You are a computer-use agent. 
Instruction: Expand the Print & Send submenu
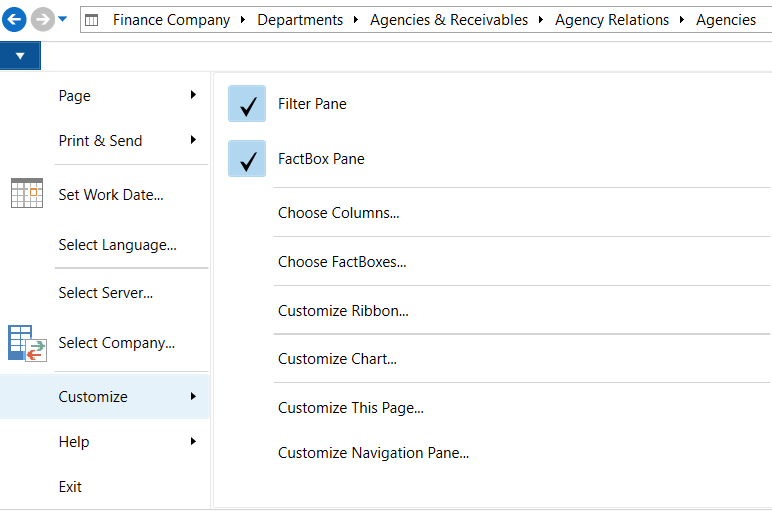pos(192,141)
